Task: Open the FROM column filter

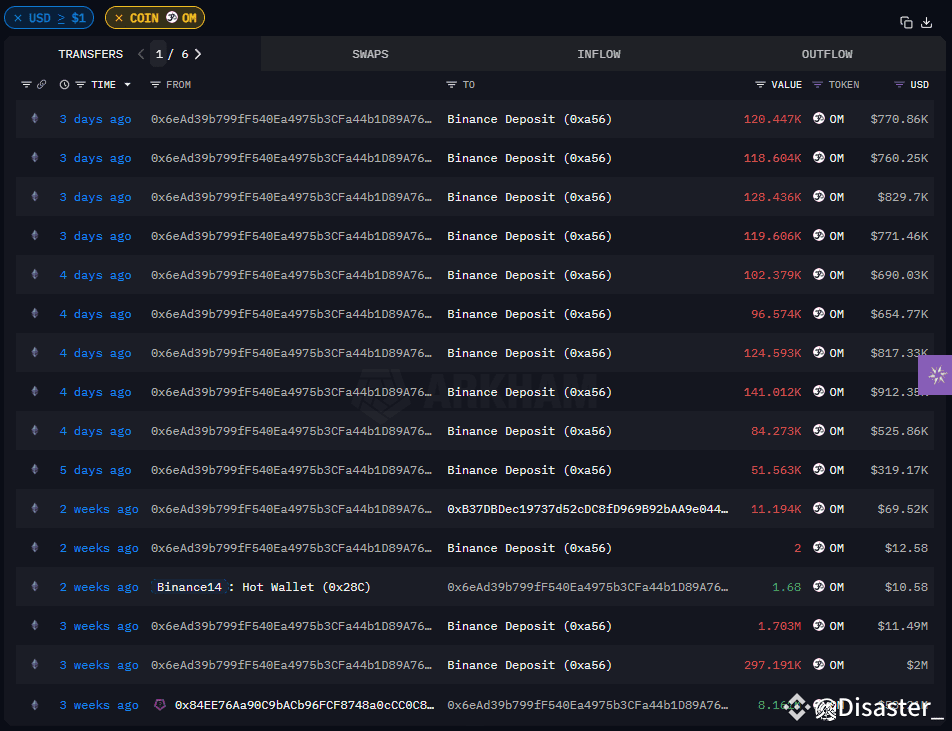Action: coord(155,84)
